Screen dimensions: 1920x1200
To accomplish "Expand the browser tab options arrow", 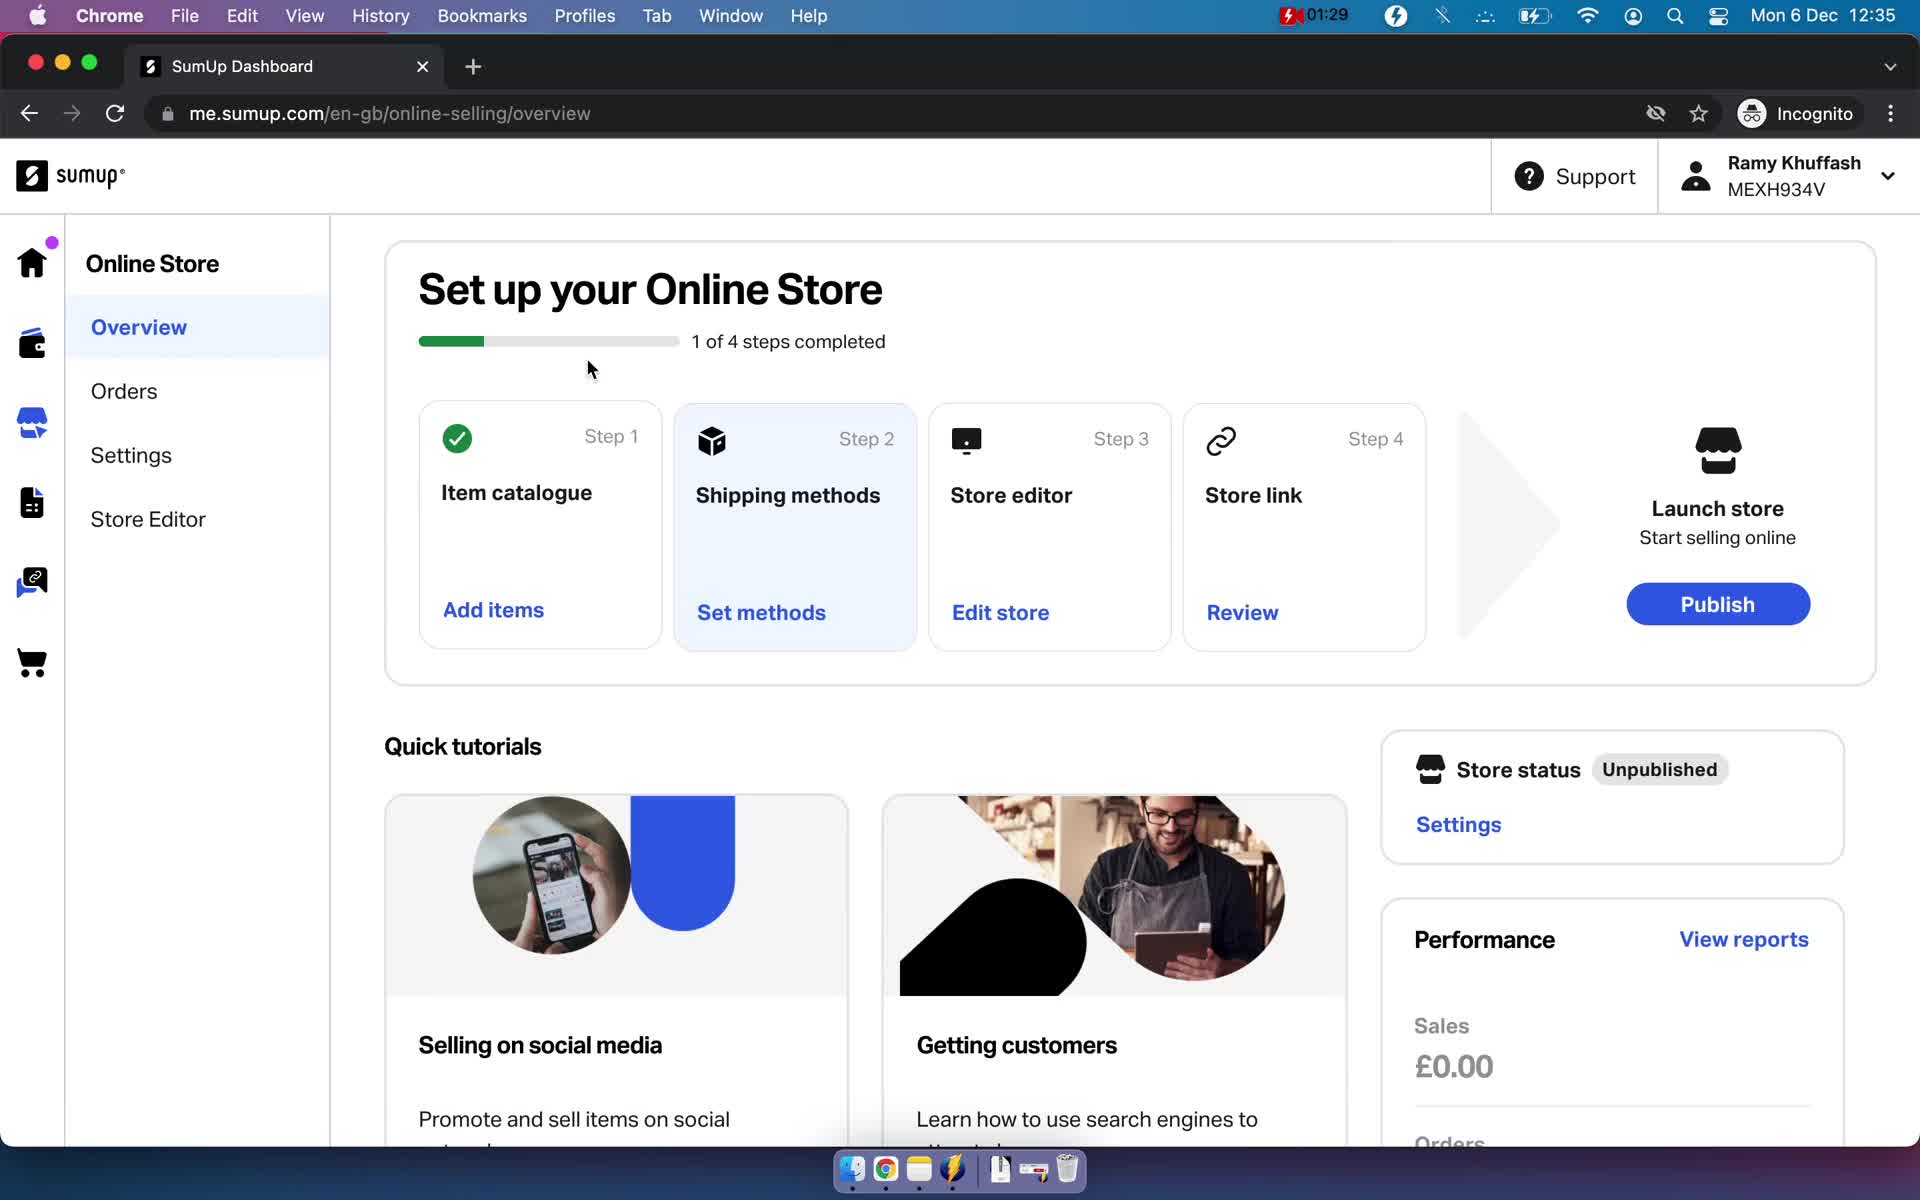I will click(1890, 65).
